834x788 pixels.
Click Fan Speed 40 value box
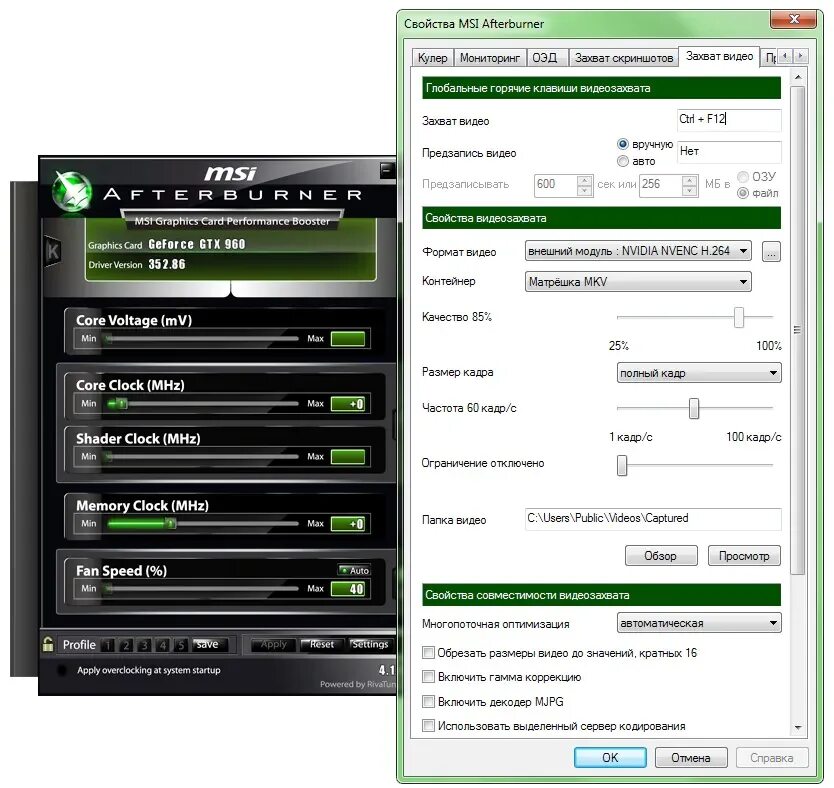pyautogui.click(x=348, y=589)
